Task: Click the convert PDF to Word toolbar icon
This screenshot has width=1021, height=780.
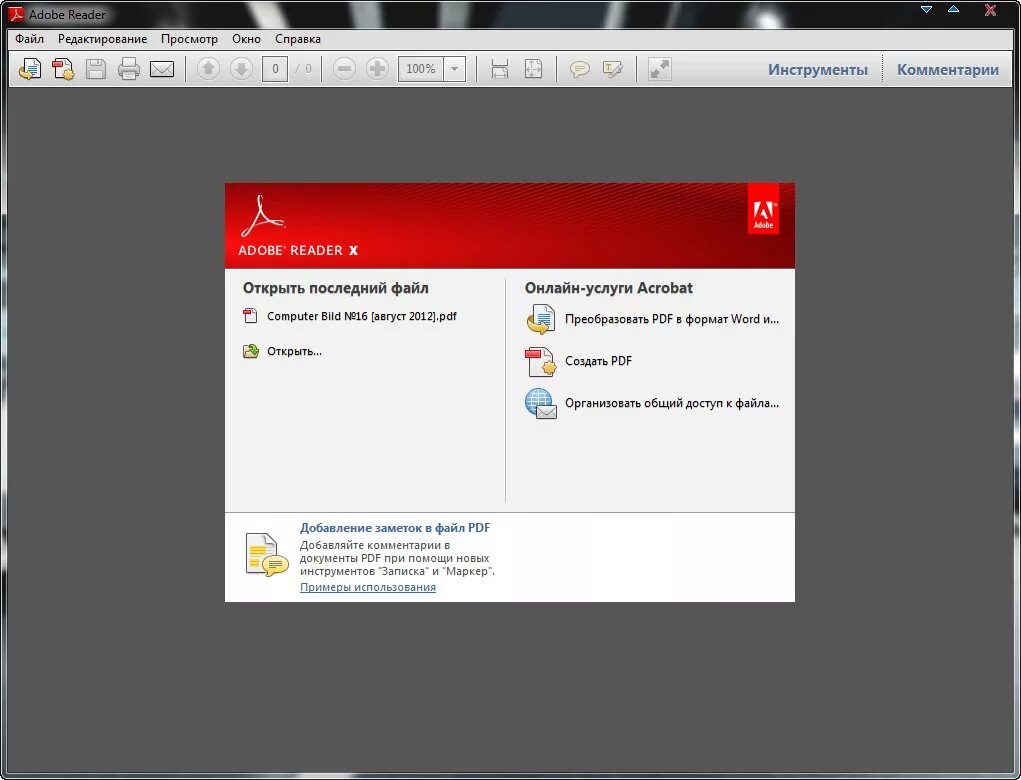Action: (30, 68)
